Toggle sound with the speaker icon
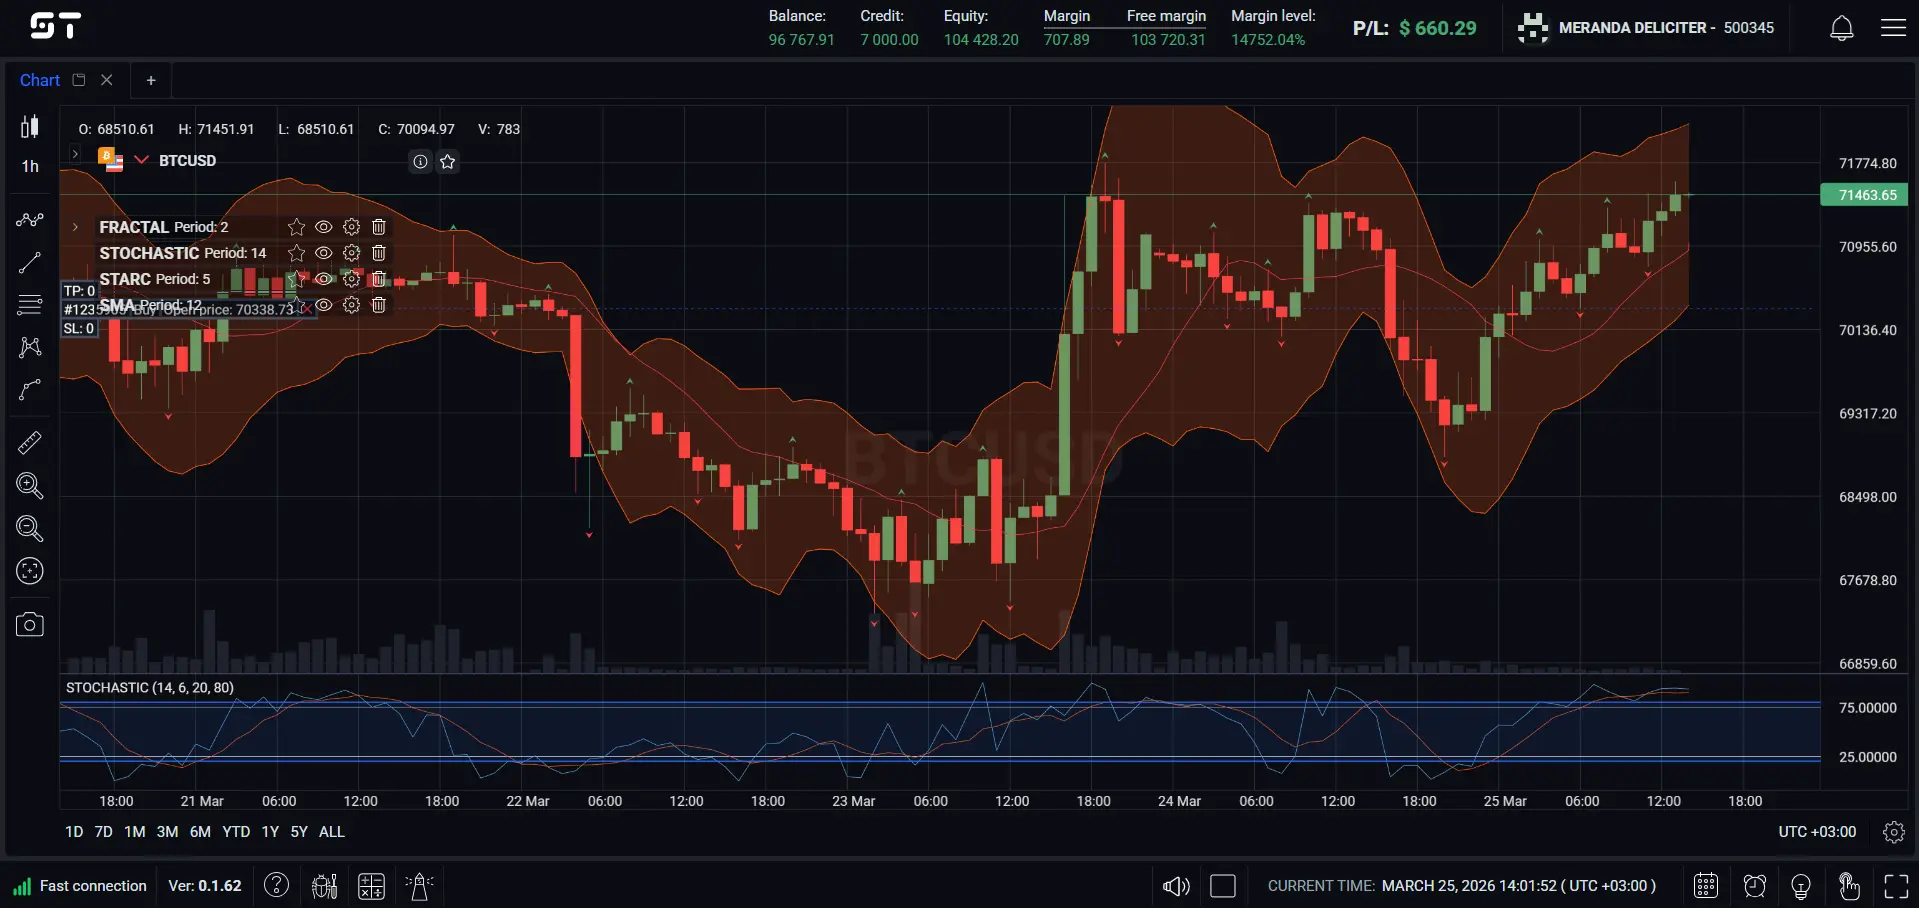The image size is (1919, 908). click(x=1176, y=886)
